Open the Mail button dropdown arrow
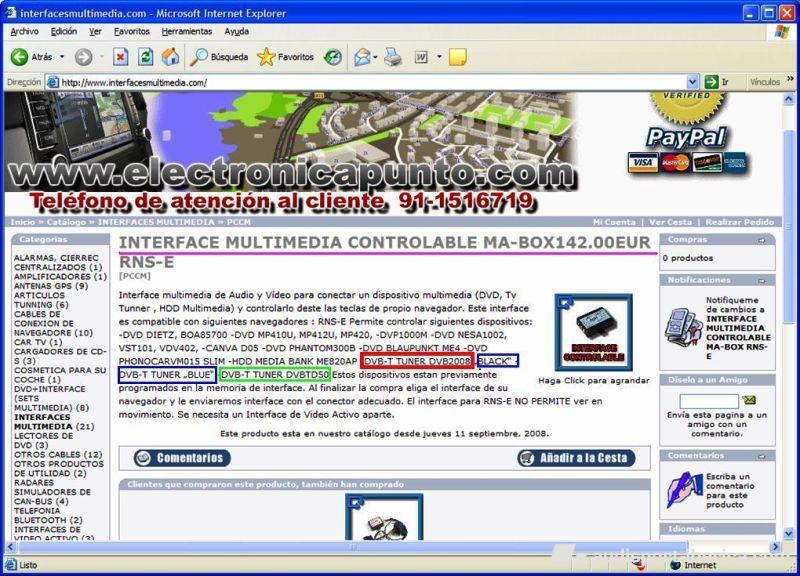800x576 pixels. [x=375, y=57]
